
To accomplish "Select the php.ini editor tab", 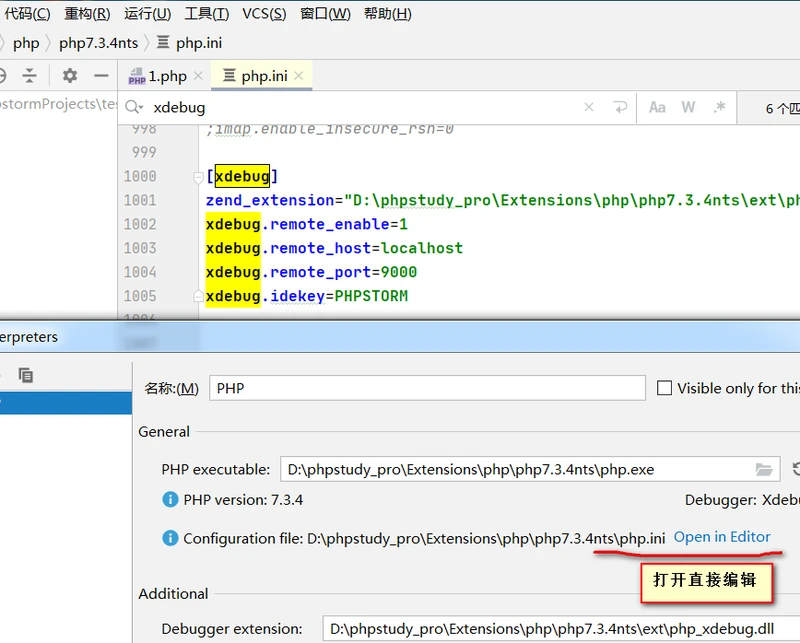I will (x=261, y=76).
